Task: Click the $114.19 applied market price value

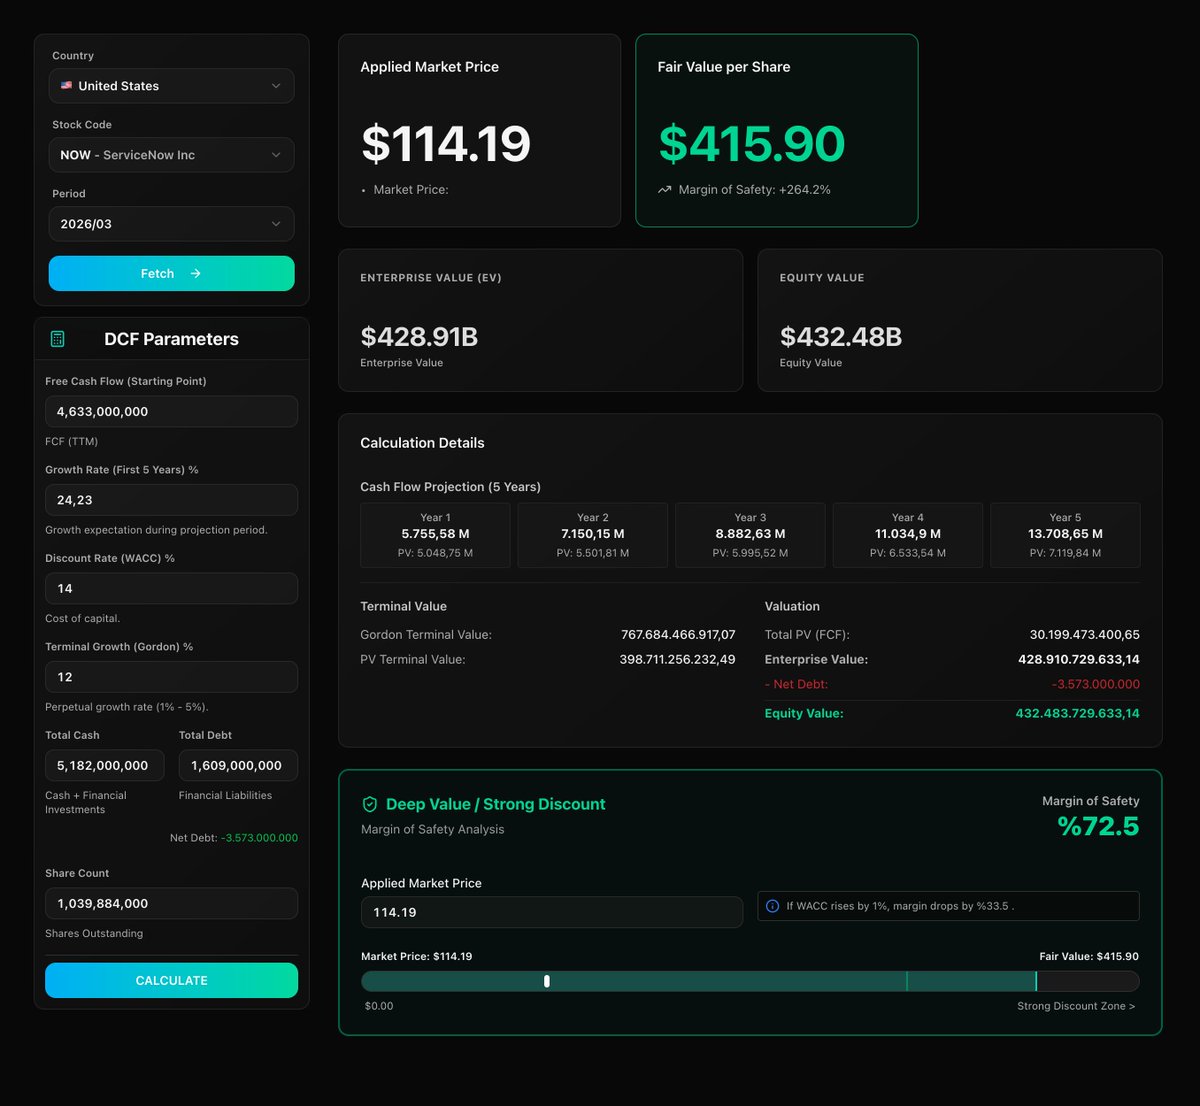Action: (446, 144)
